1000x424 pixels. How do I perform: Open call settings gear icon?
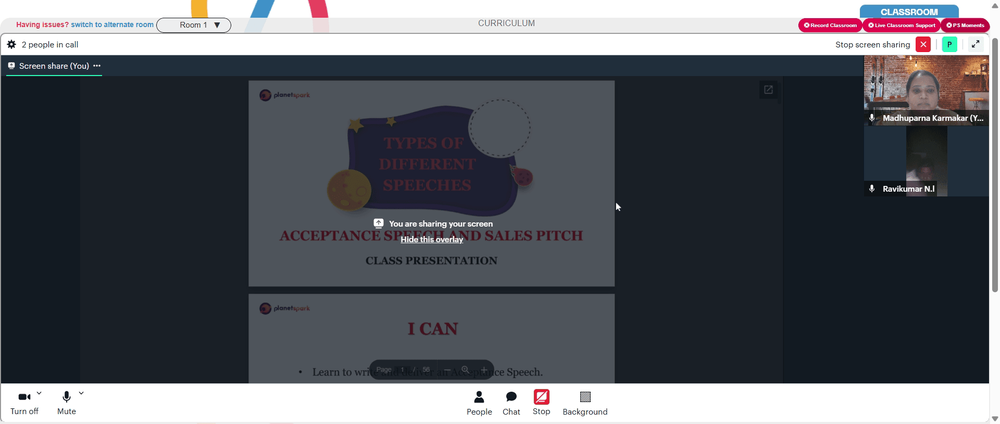pyautogui.click(x=11, y=45)
